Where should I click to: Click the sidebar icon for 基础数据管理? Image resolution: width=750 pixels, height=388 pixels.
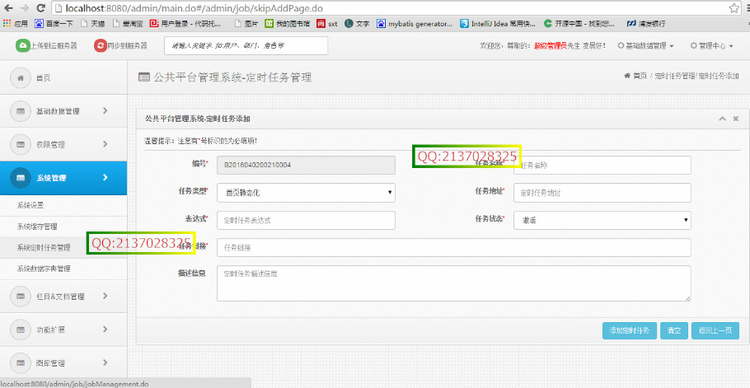(20, 111)
